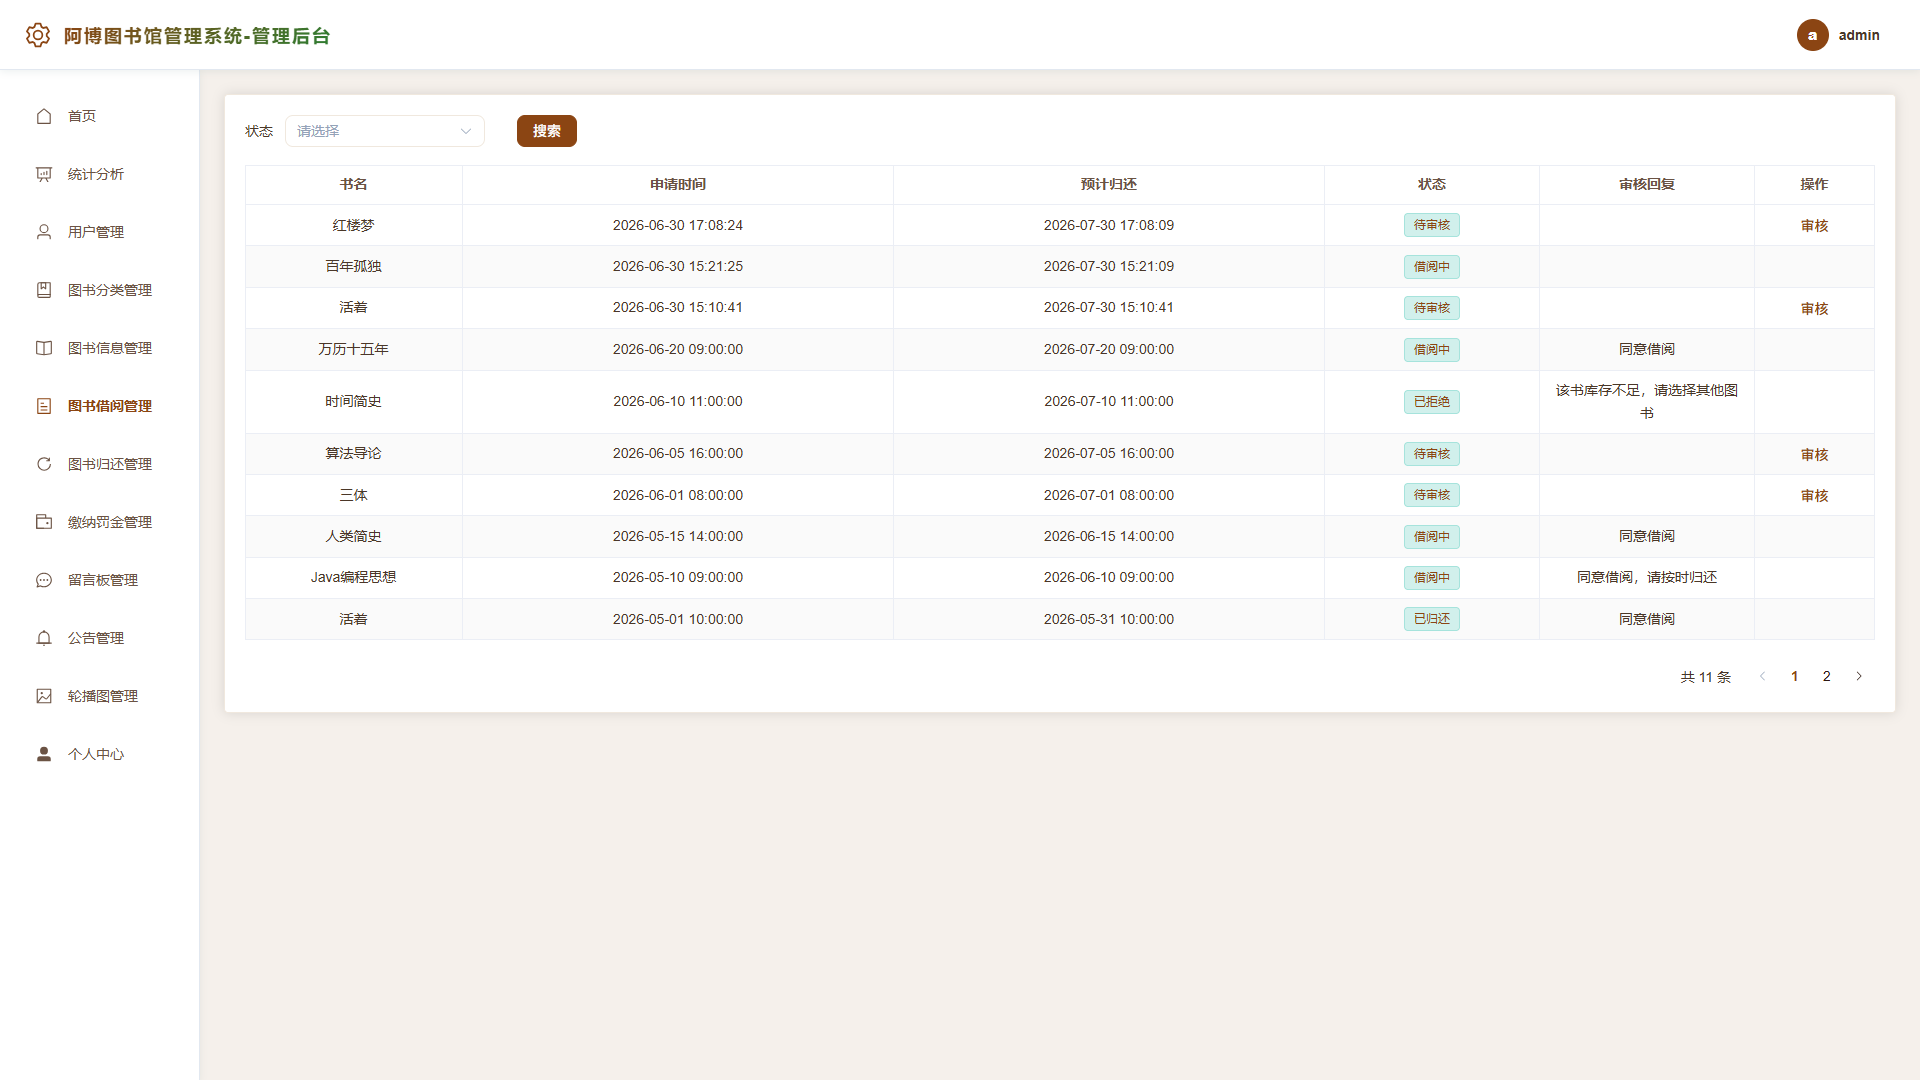
Task: Click the gear logo icon in header
Action: click(x=38, y=35)
